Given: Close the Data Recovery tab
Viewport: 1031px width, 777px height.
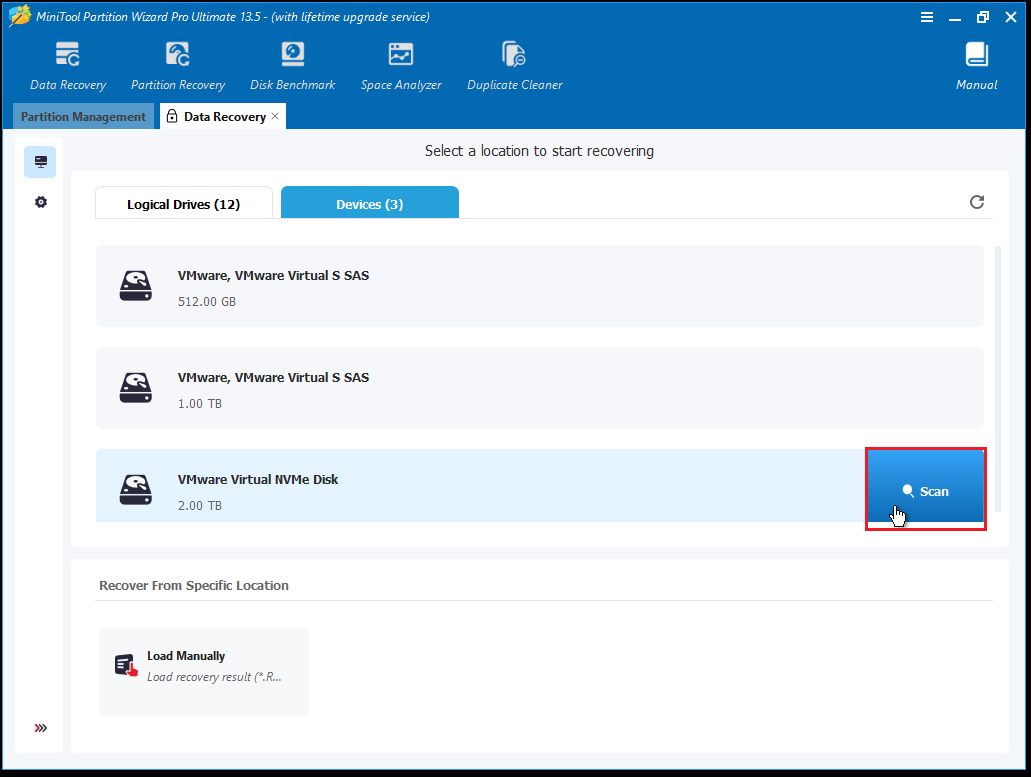Looking at the screenshot, I should (275, 116).
